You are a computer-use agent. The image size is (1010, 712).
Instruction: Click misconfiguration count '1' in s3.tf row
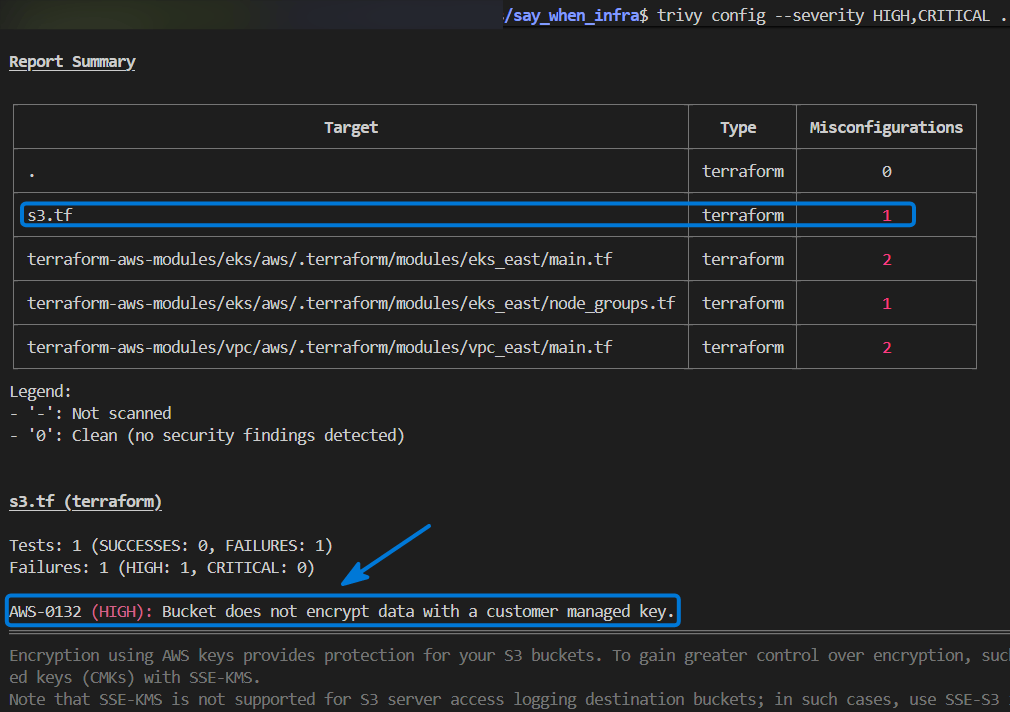[886, 215]
